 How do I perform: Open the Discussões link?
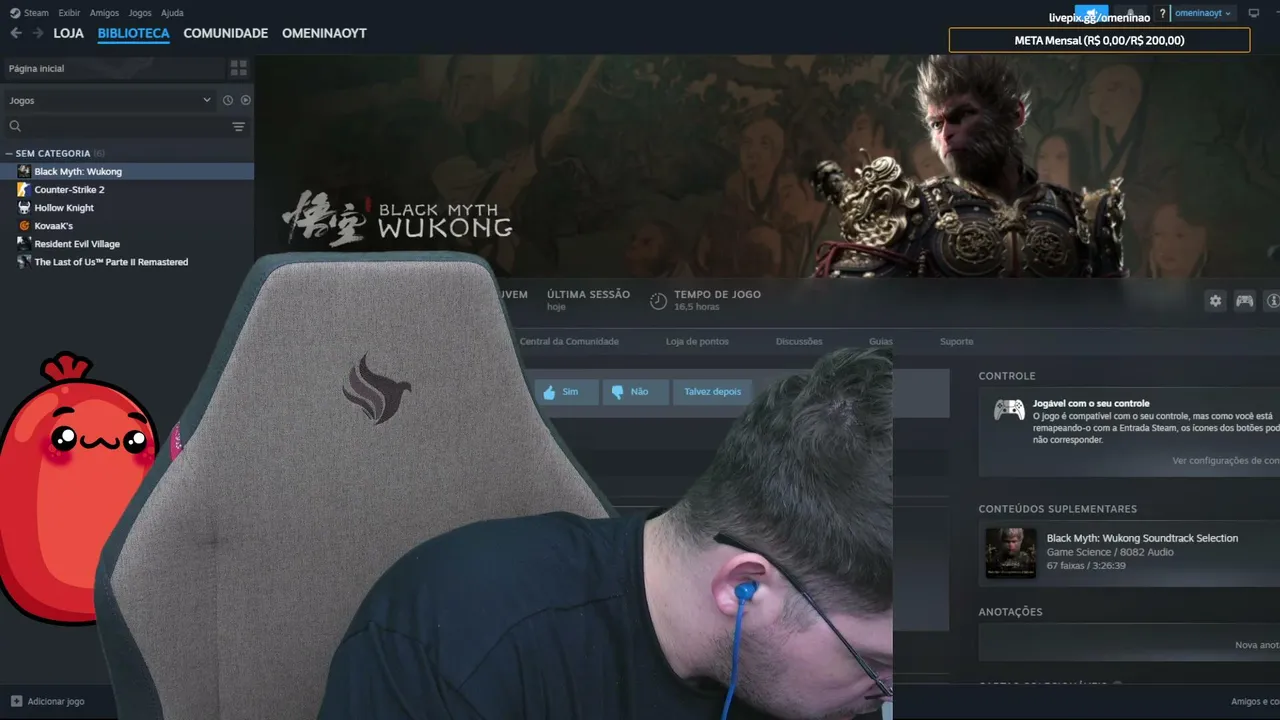(799, 342)
